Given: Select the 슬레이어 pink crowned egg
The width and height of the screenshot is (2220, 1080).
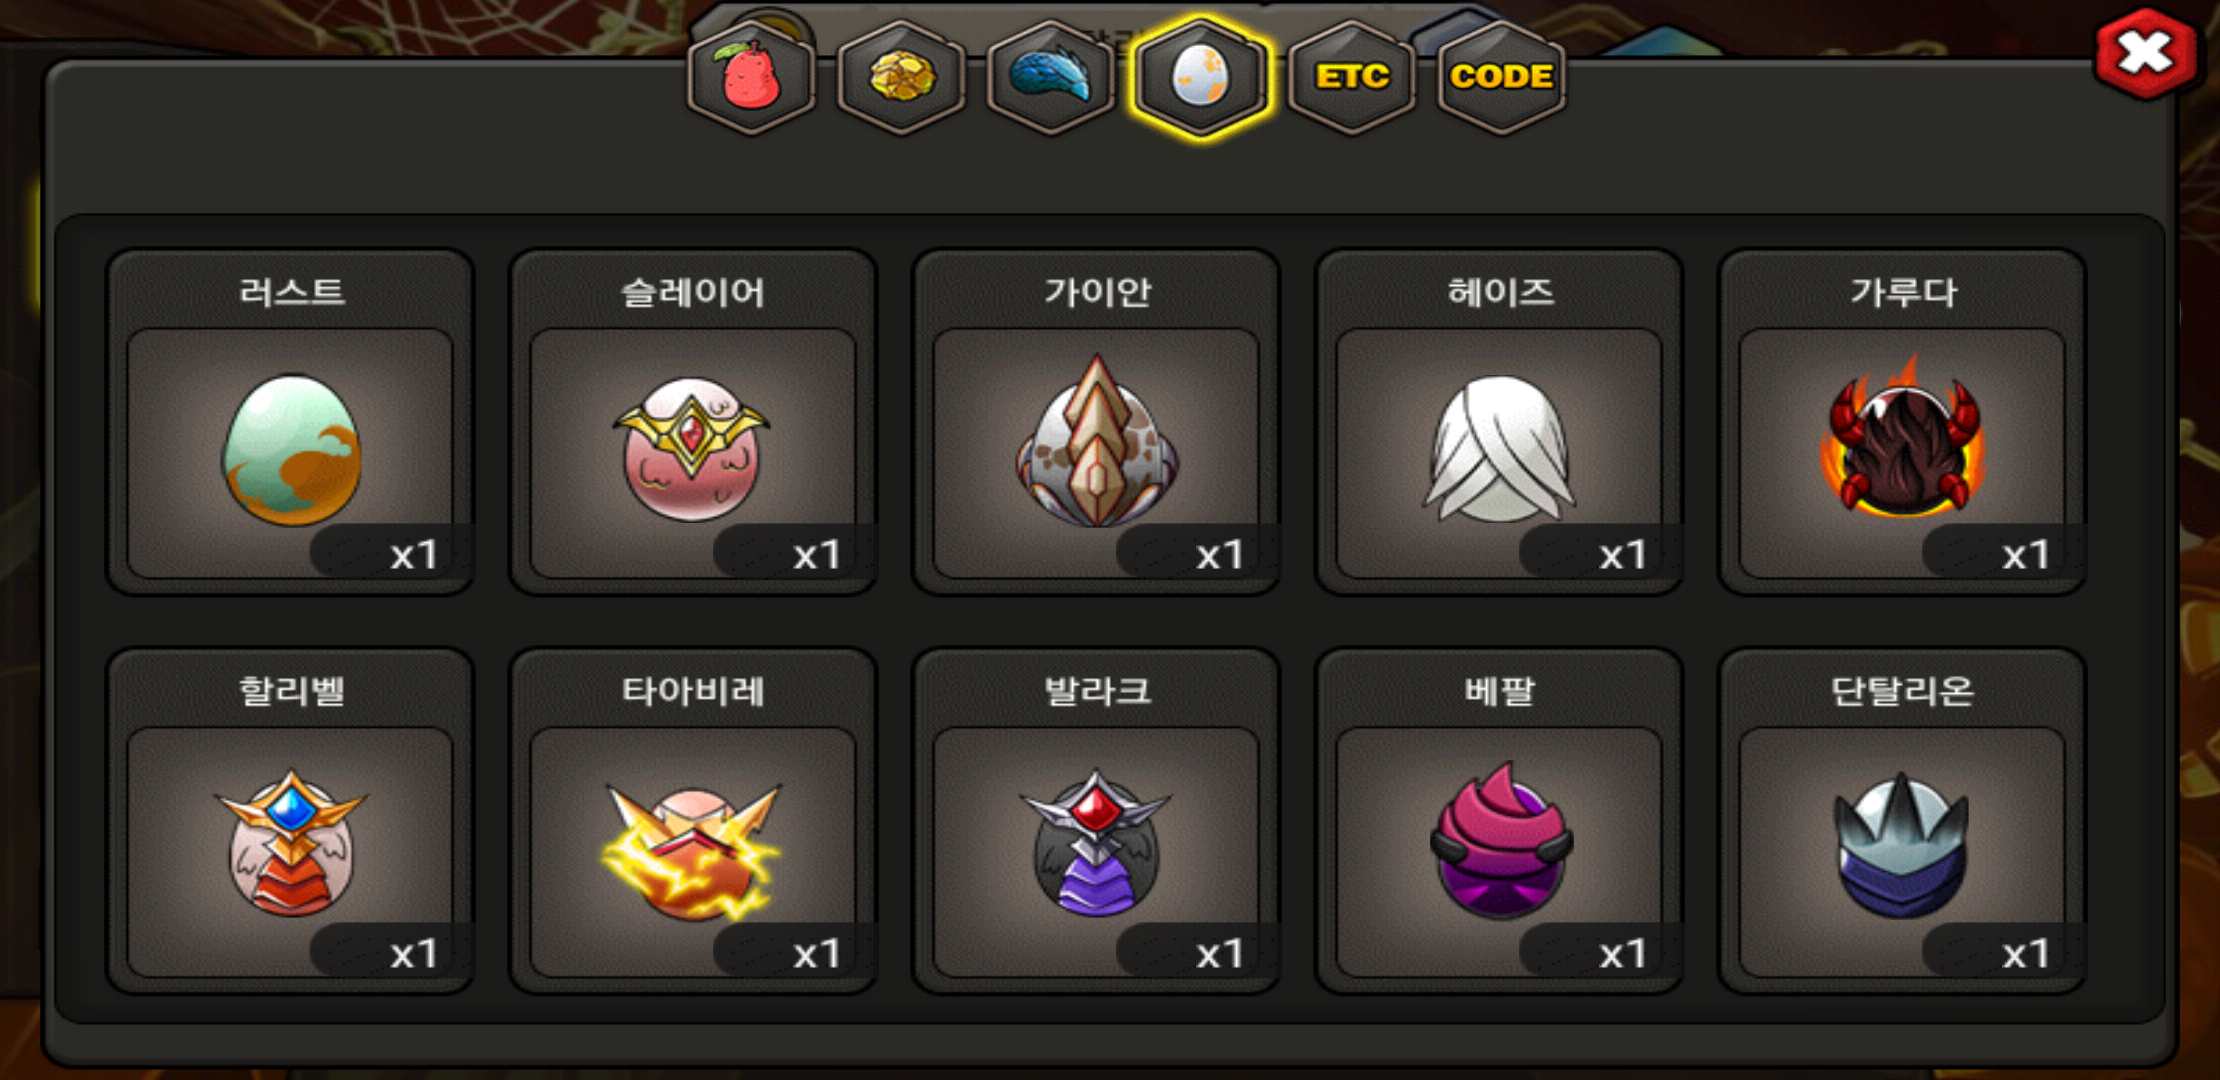Looking at the screenshot, I should click(693, 452).
